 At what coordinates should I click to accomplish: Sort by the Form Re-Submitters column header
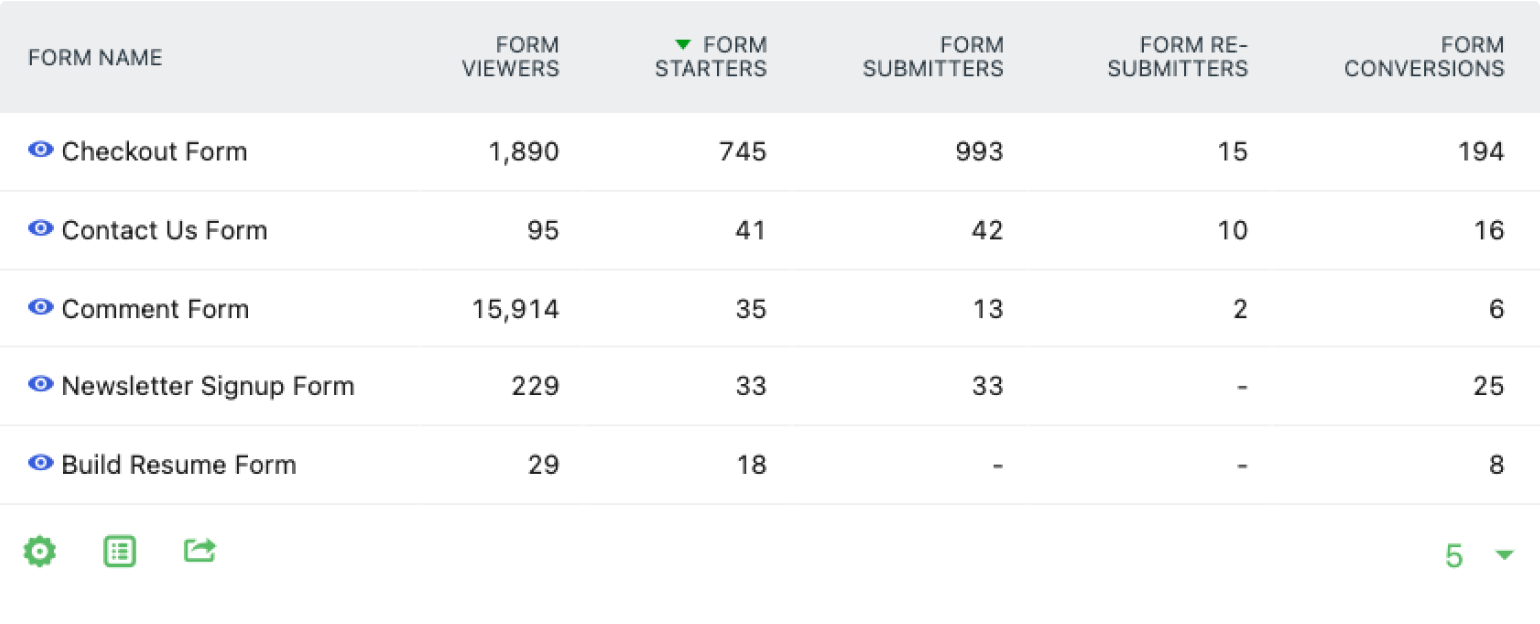1178,57
